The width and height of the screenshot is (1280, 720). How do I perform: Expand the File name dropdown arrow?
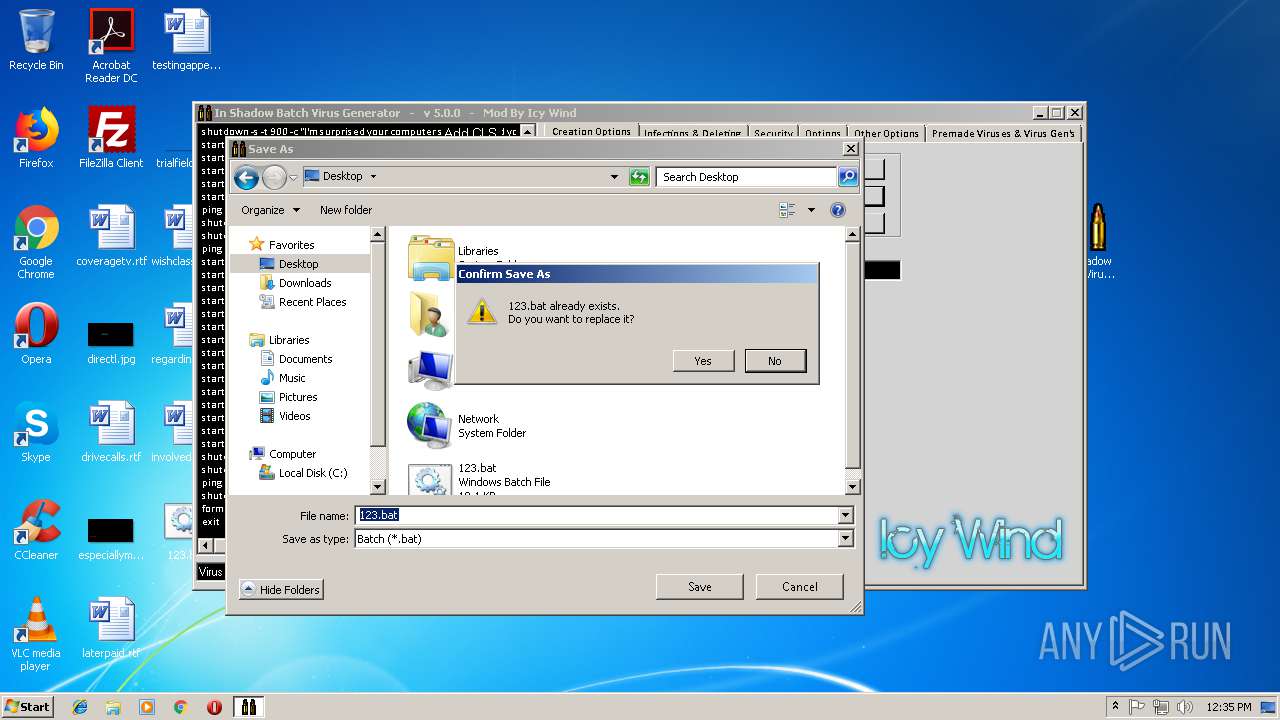(x=846, y=515)
